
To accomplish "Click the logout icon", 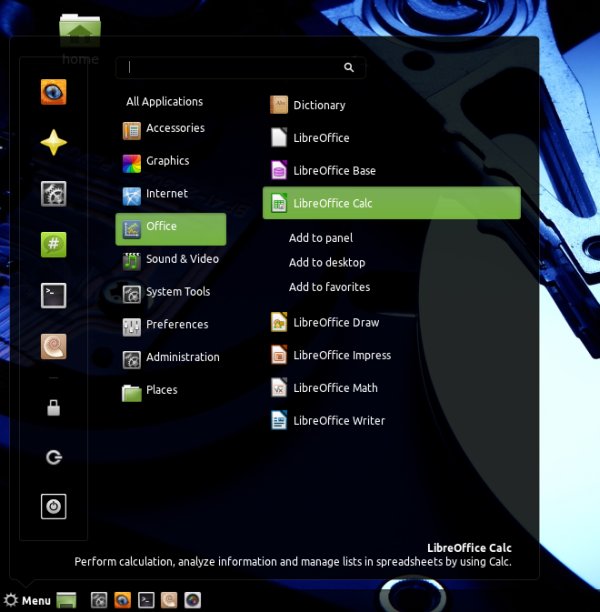I will 53,457.
